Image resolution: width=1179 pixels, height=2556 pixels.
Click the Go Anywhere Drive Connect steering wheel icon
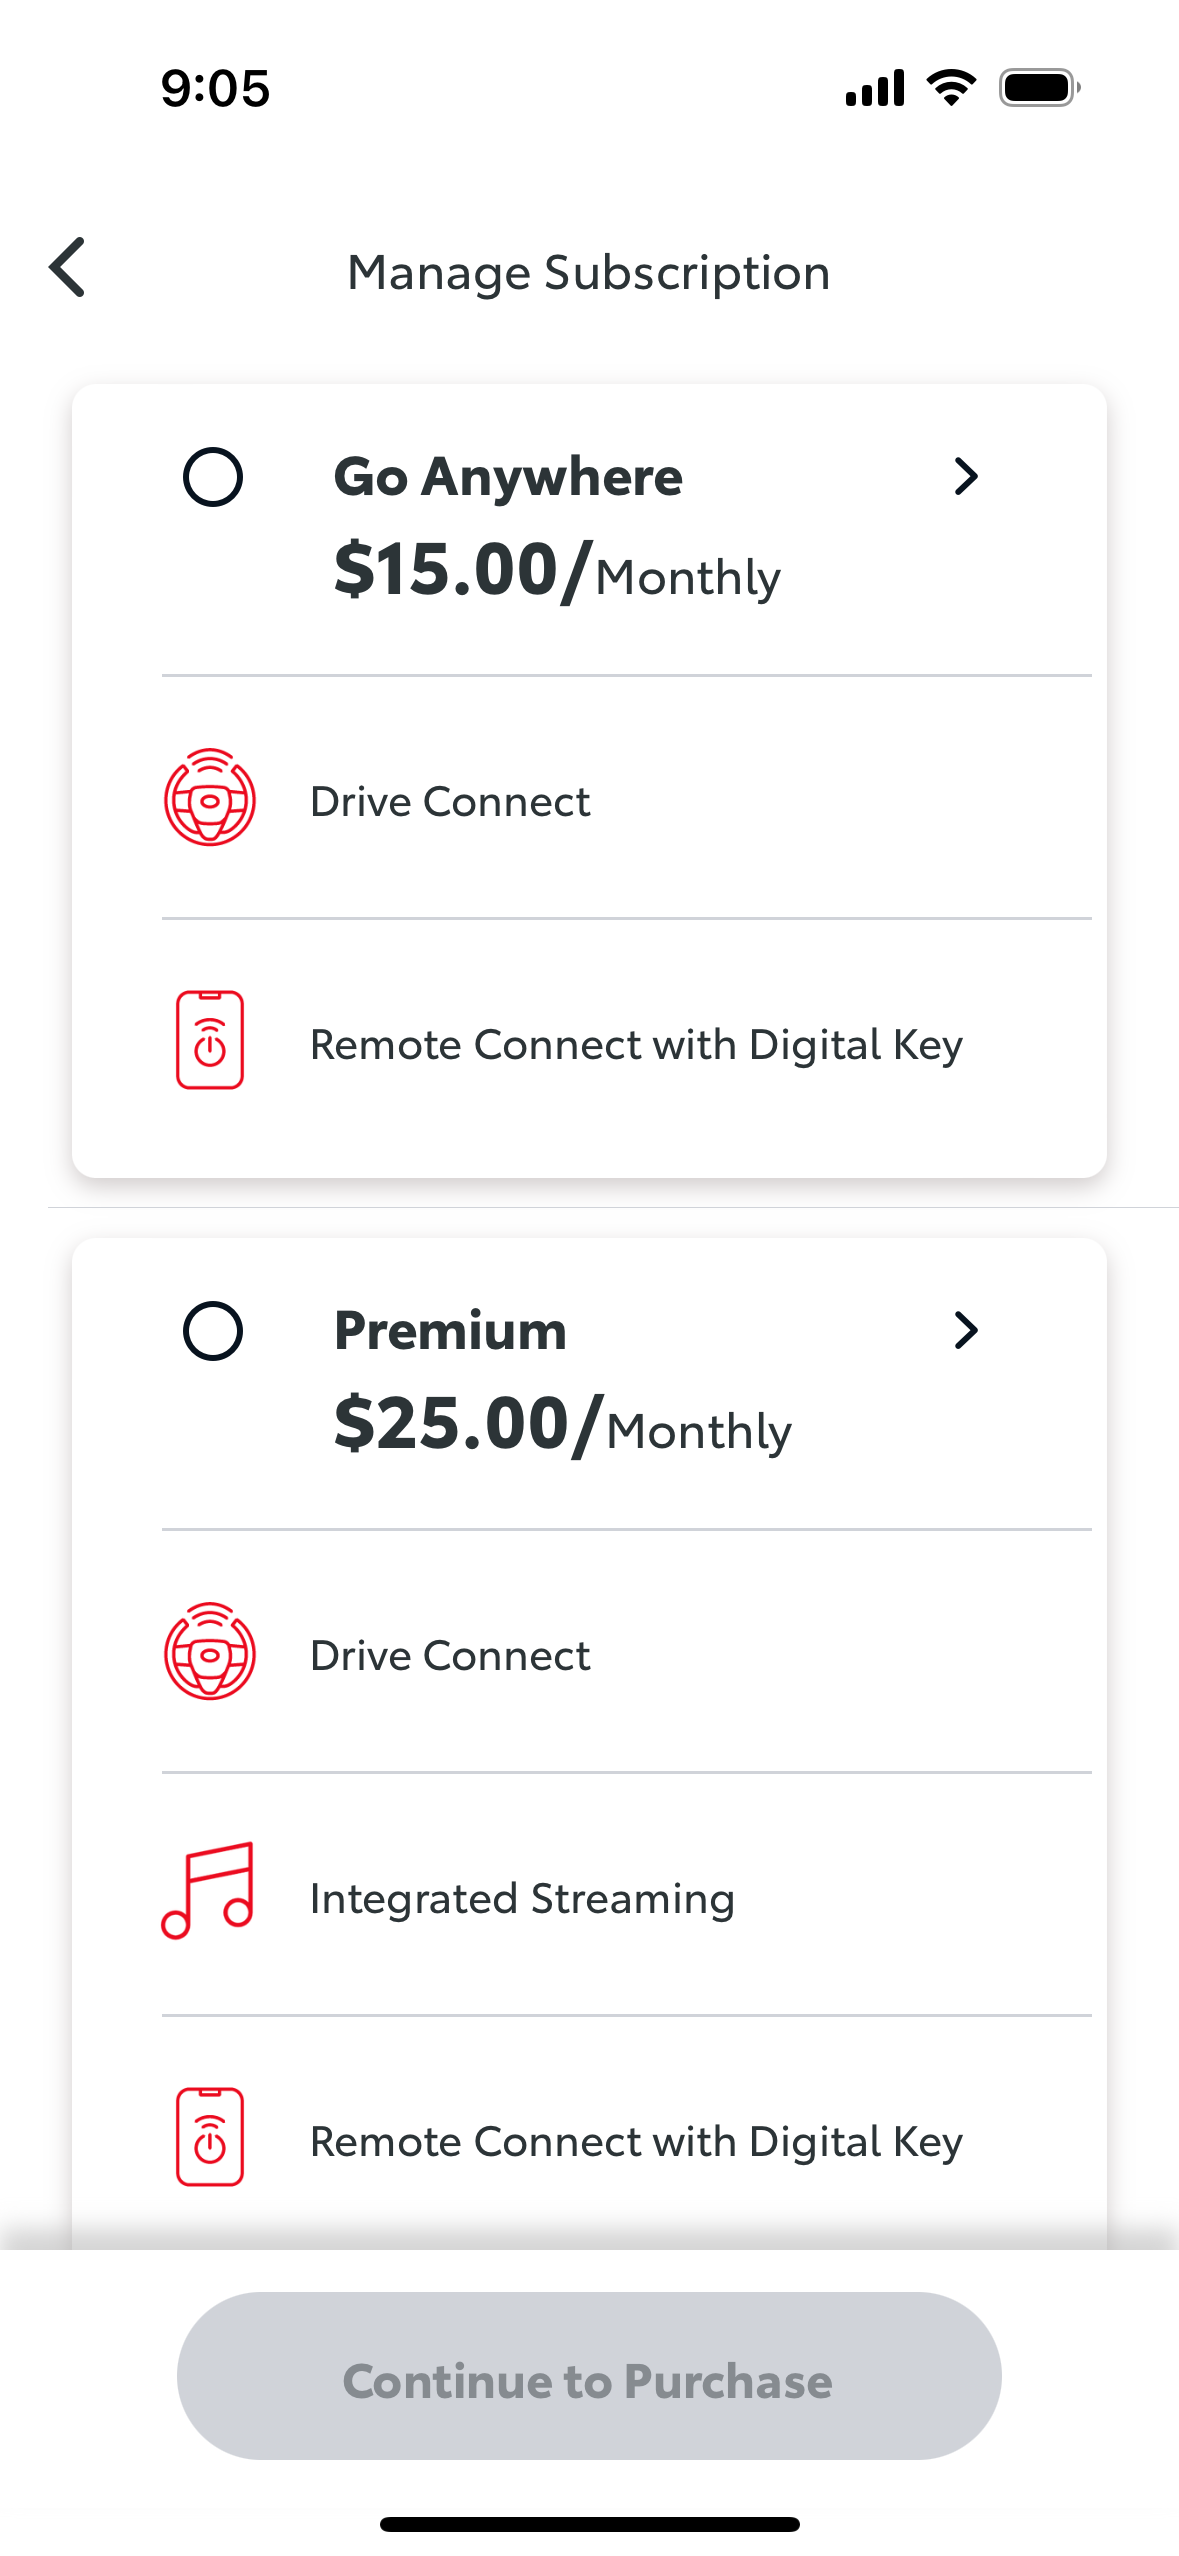(x=210, y=797)
